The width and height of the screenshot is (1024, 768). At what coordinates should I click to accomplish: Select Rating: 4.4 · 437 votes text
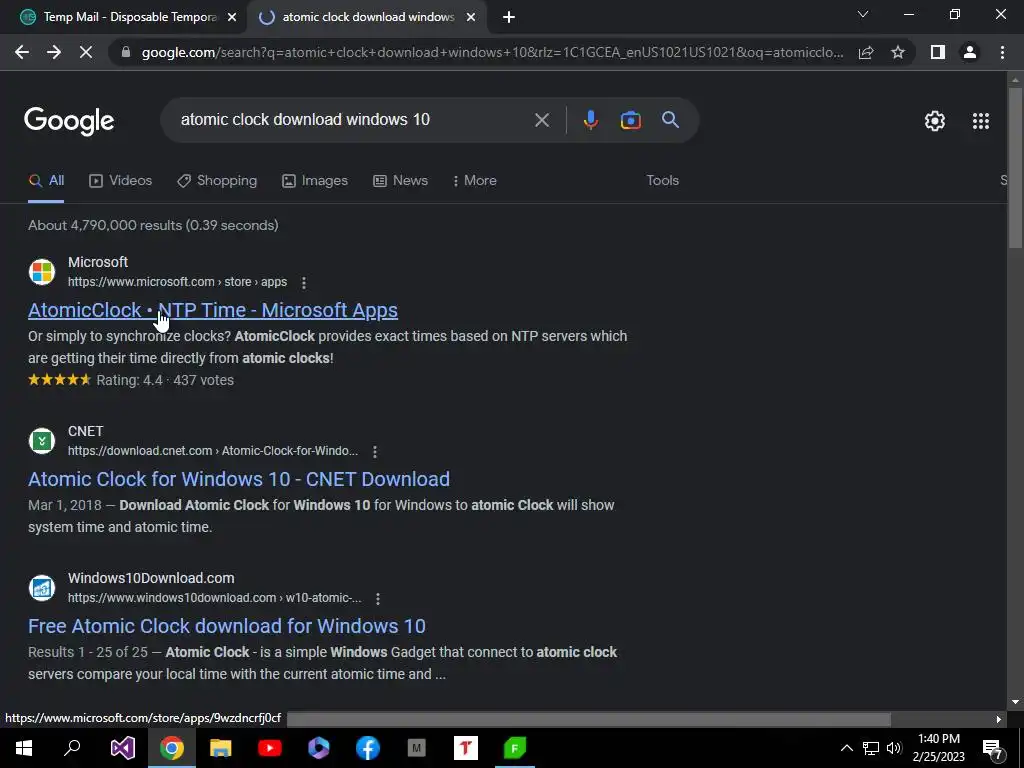165,380
